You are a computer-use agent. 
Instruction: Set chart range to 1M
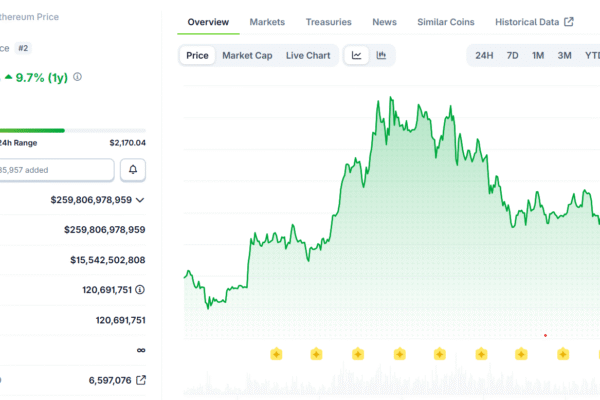tap(538, 55)
